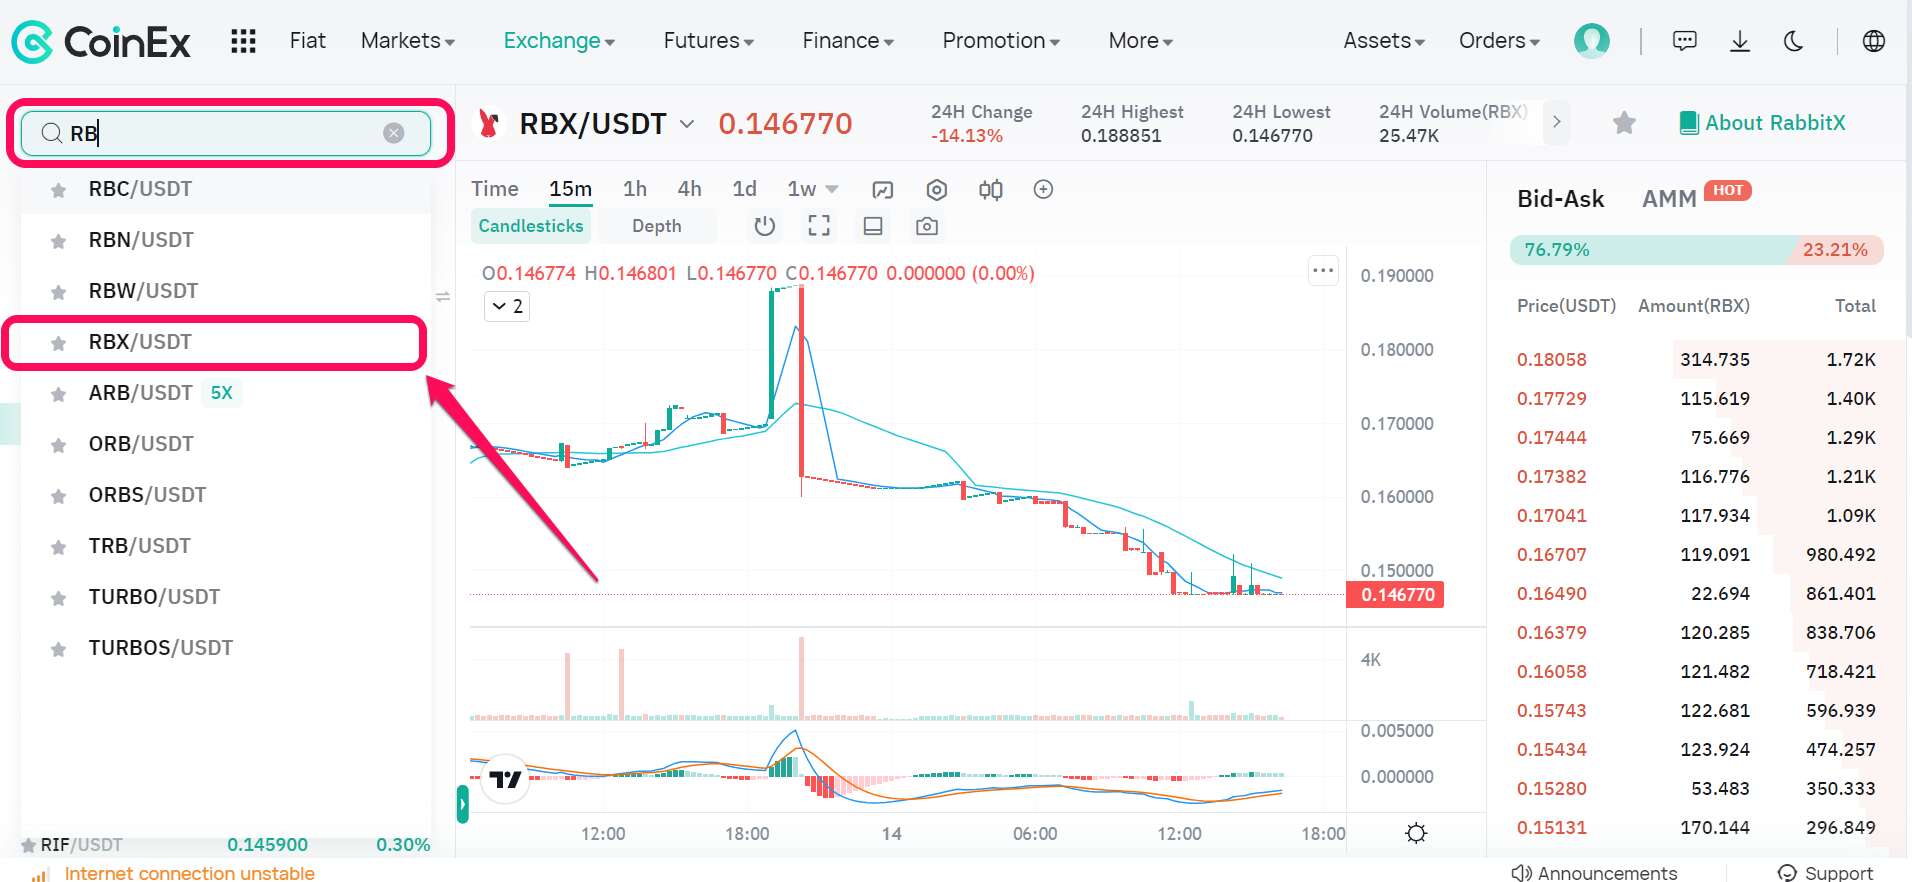Select the Candlesticks tab
Image resolution: width=1912 pixels, height=882 pixels.
tap(531, 226)
